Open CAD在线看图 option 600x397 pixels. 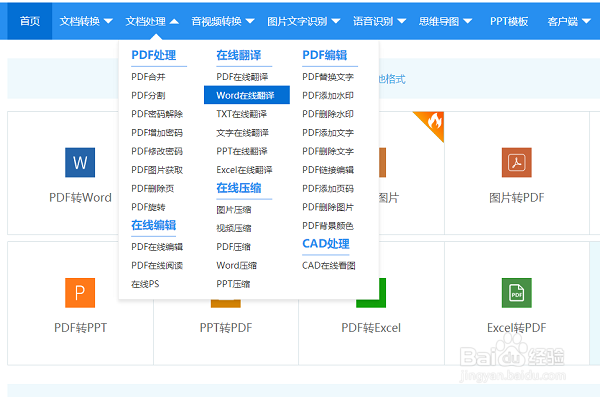coord(329,266)
